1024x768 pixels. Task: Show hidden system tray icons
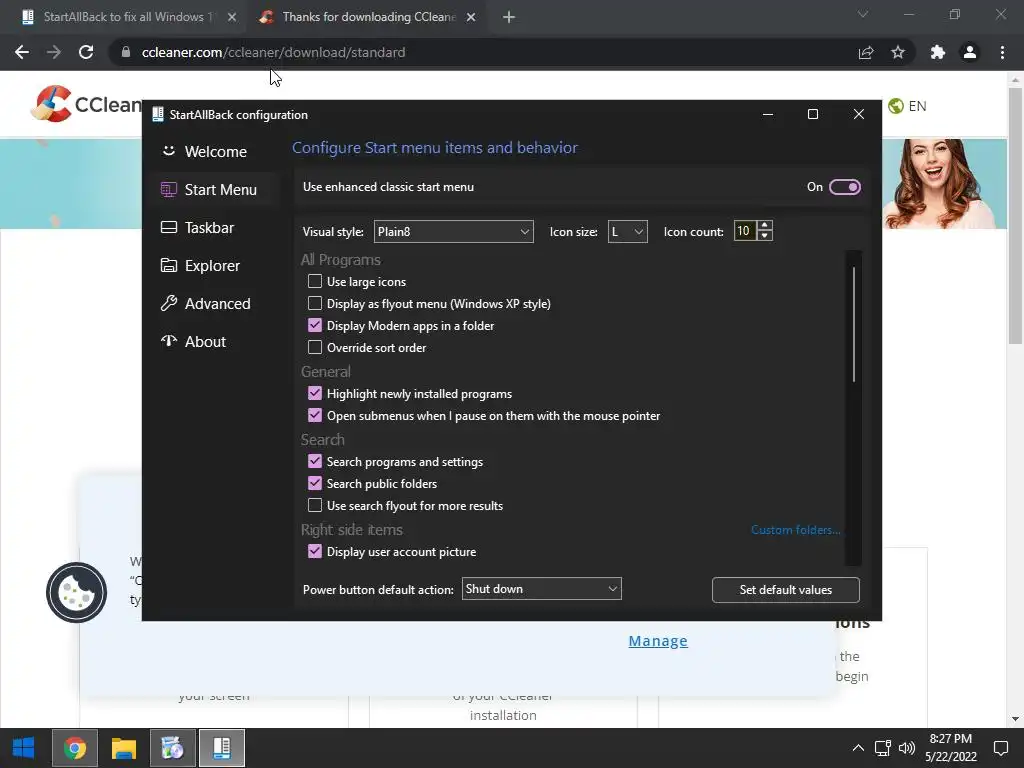[x=858, y=748]
